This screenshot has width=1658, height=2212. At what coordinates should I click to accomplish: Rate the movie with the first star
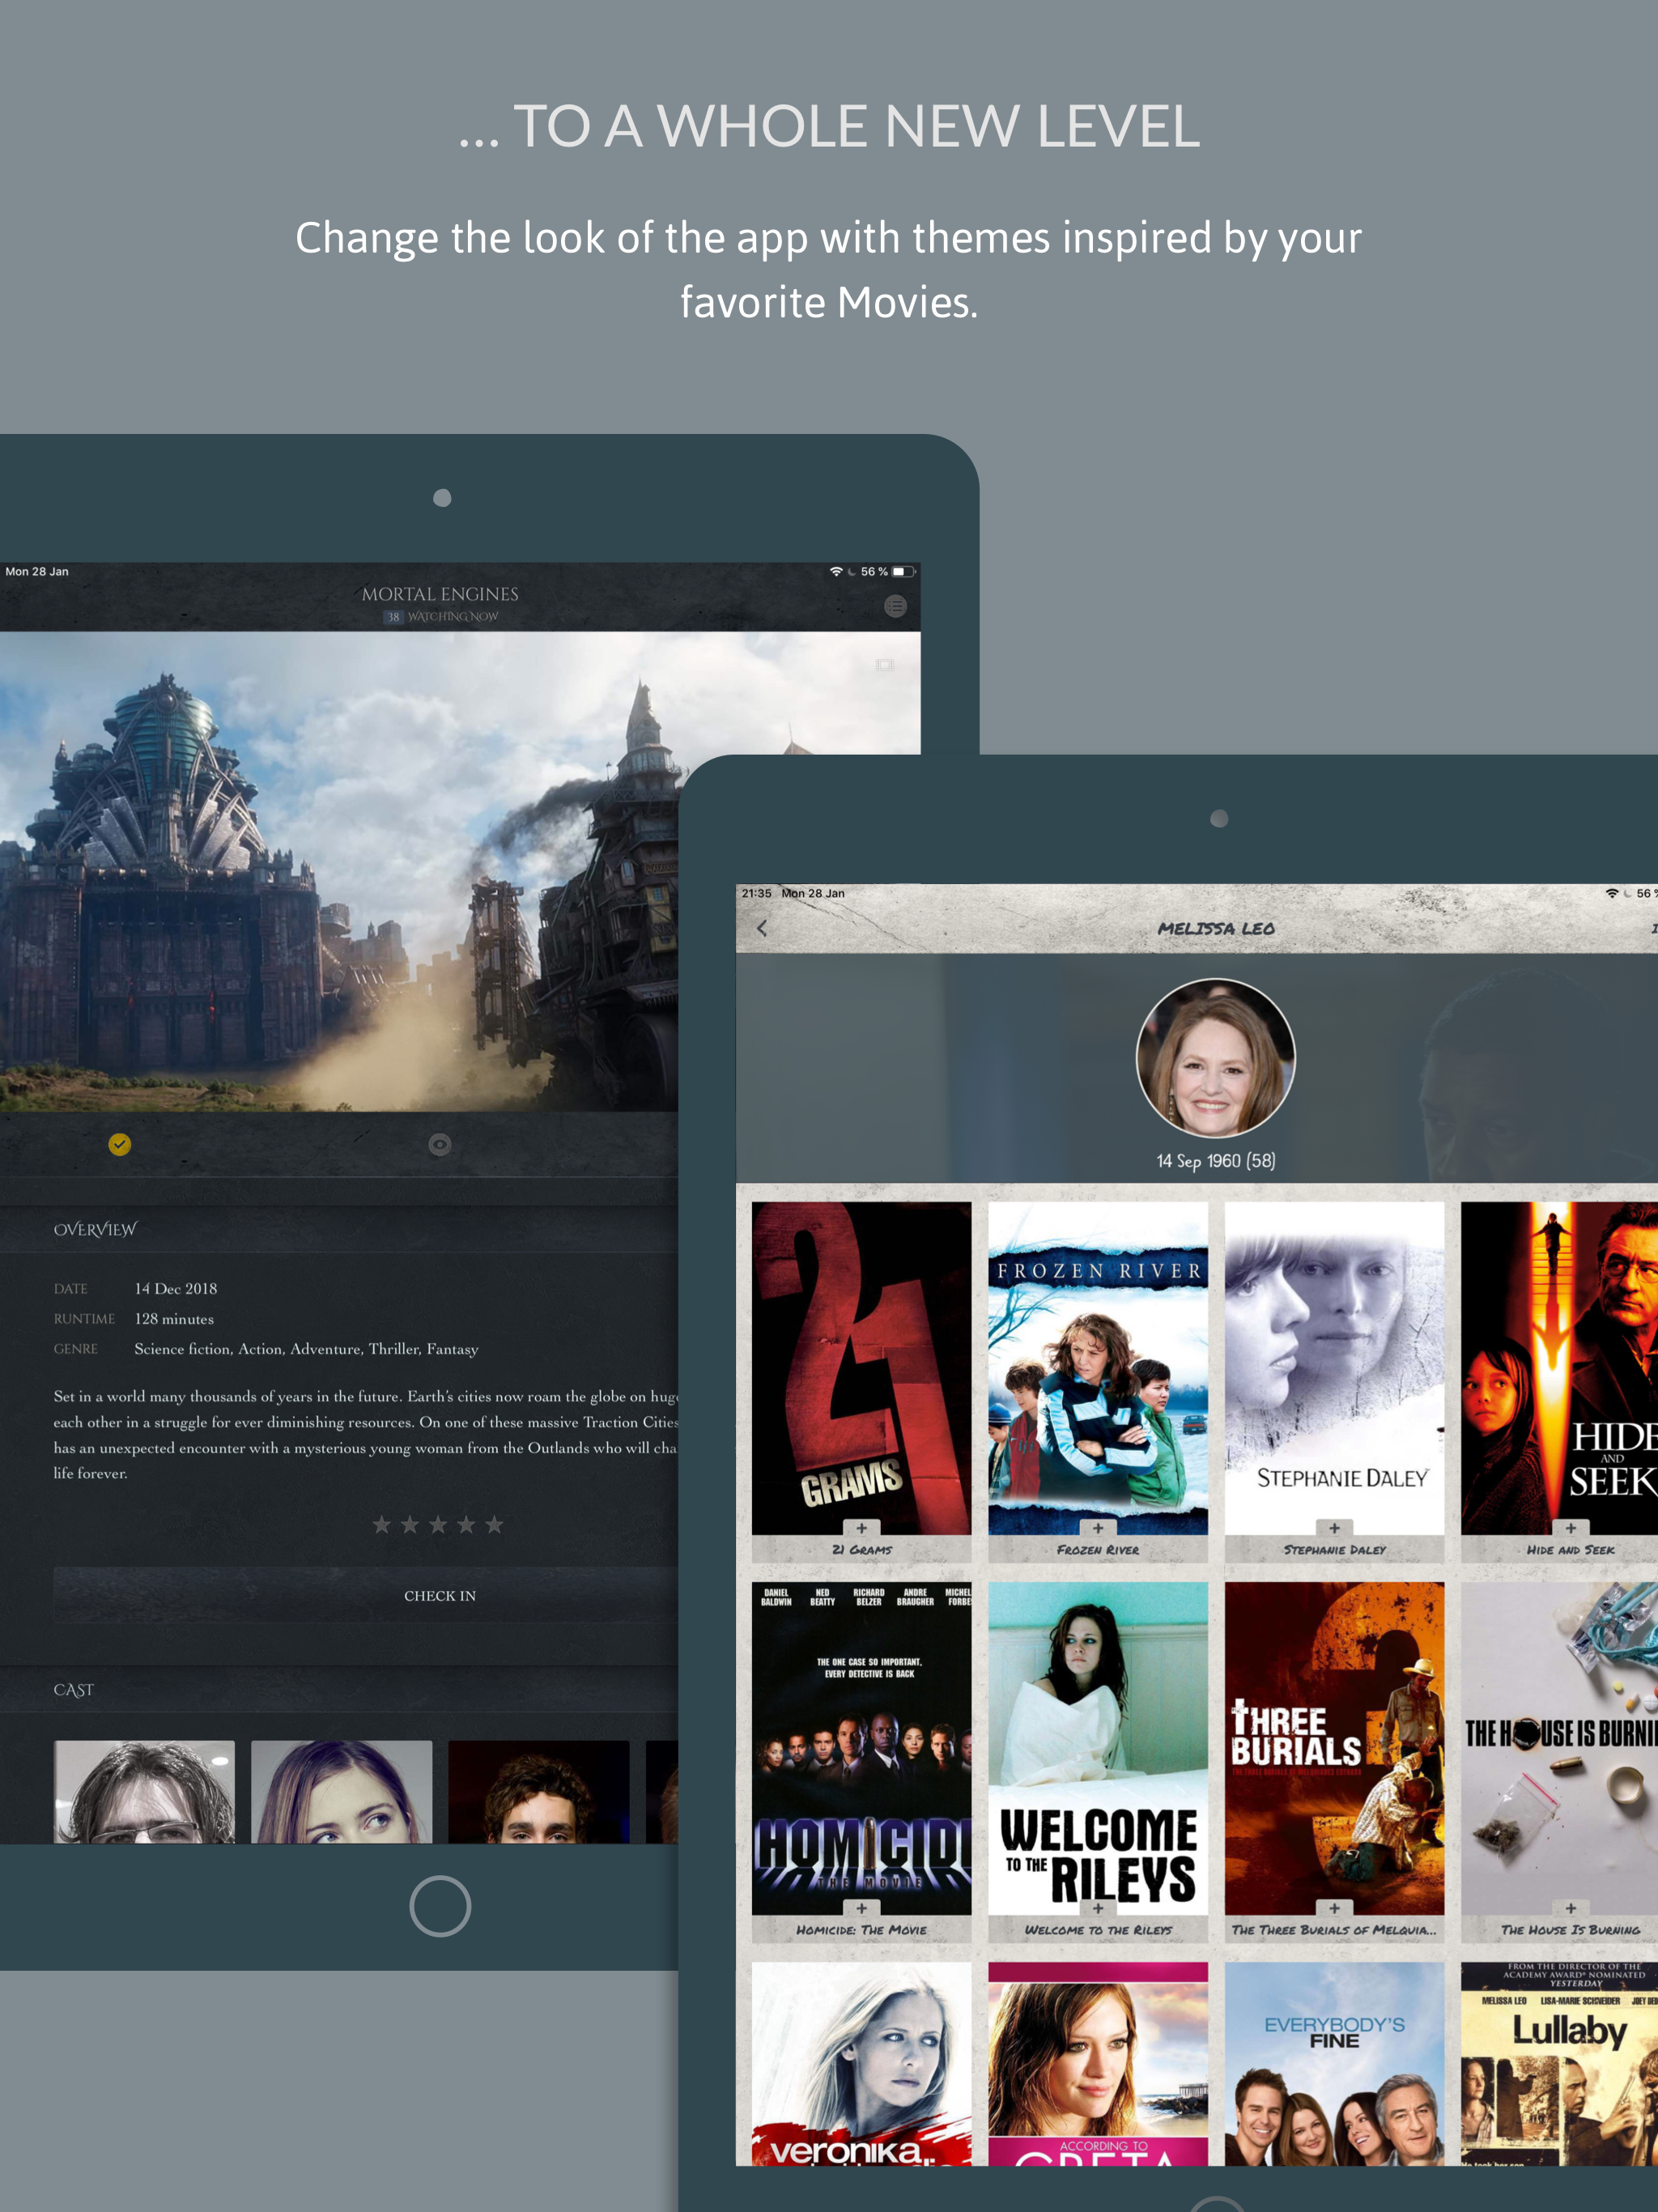pyautogui.click(x=381, y=1524)
